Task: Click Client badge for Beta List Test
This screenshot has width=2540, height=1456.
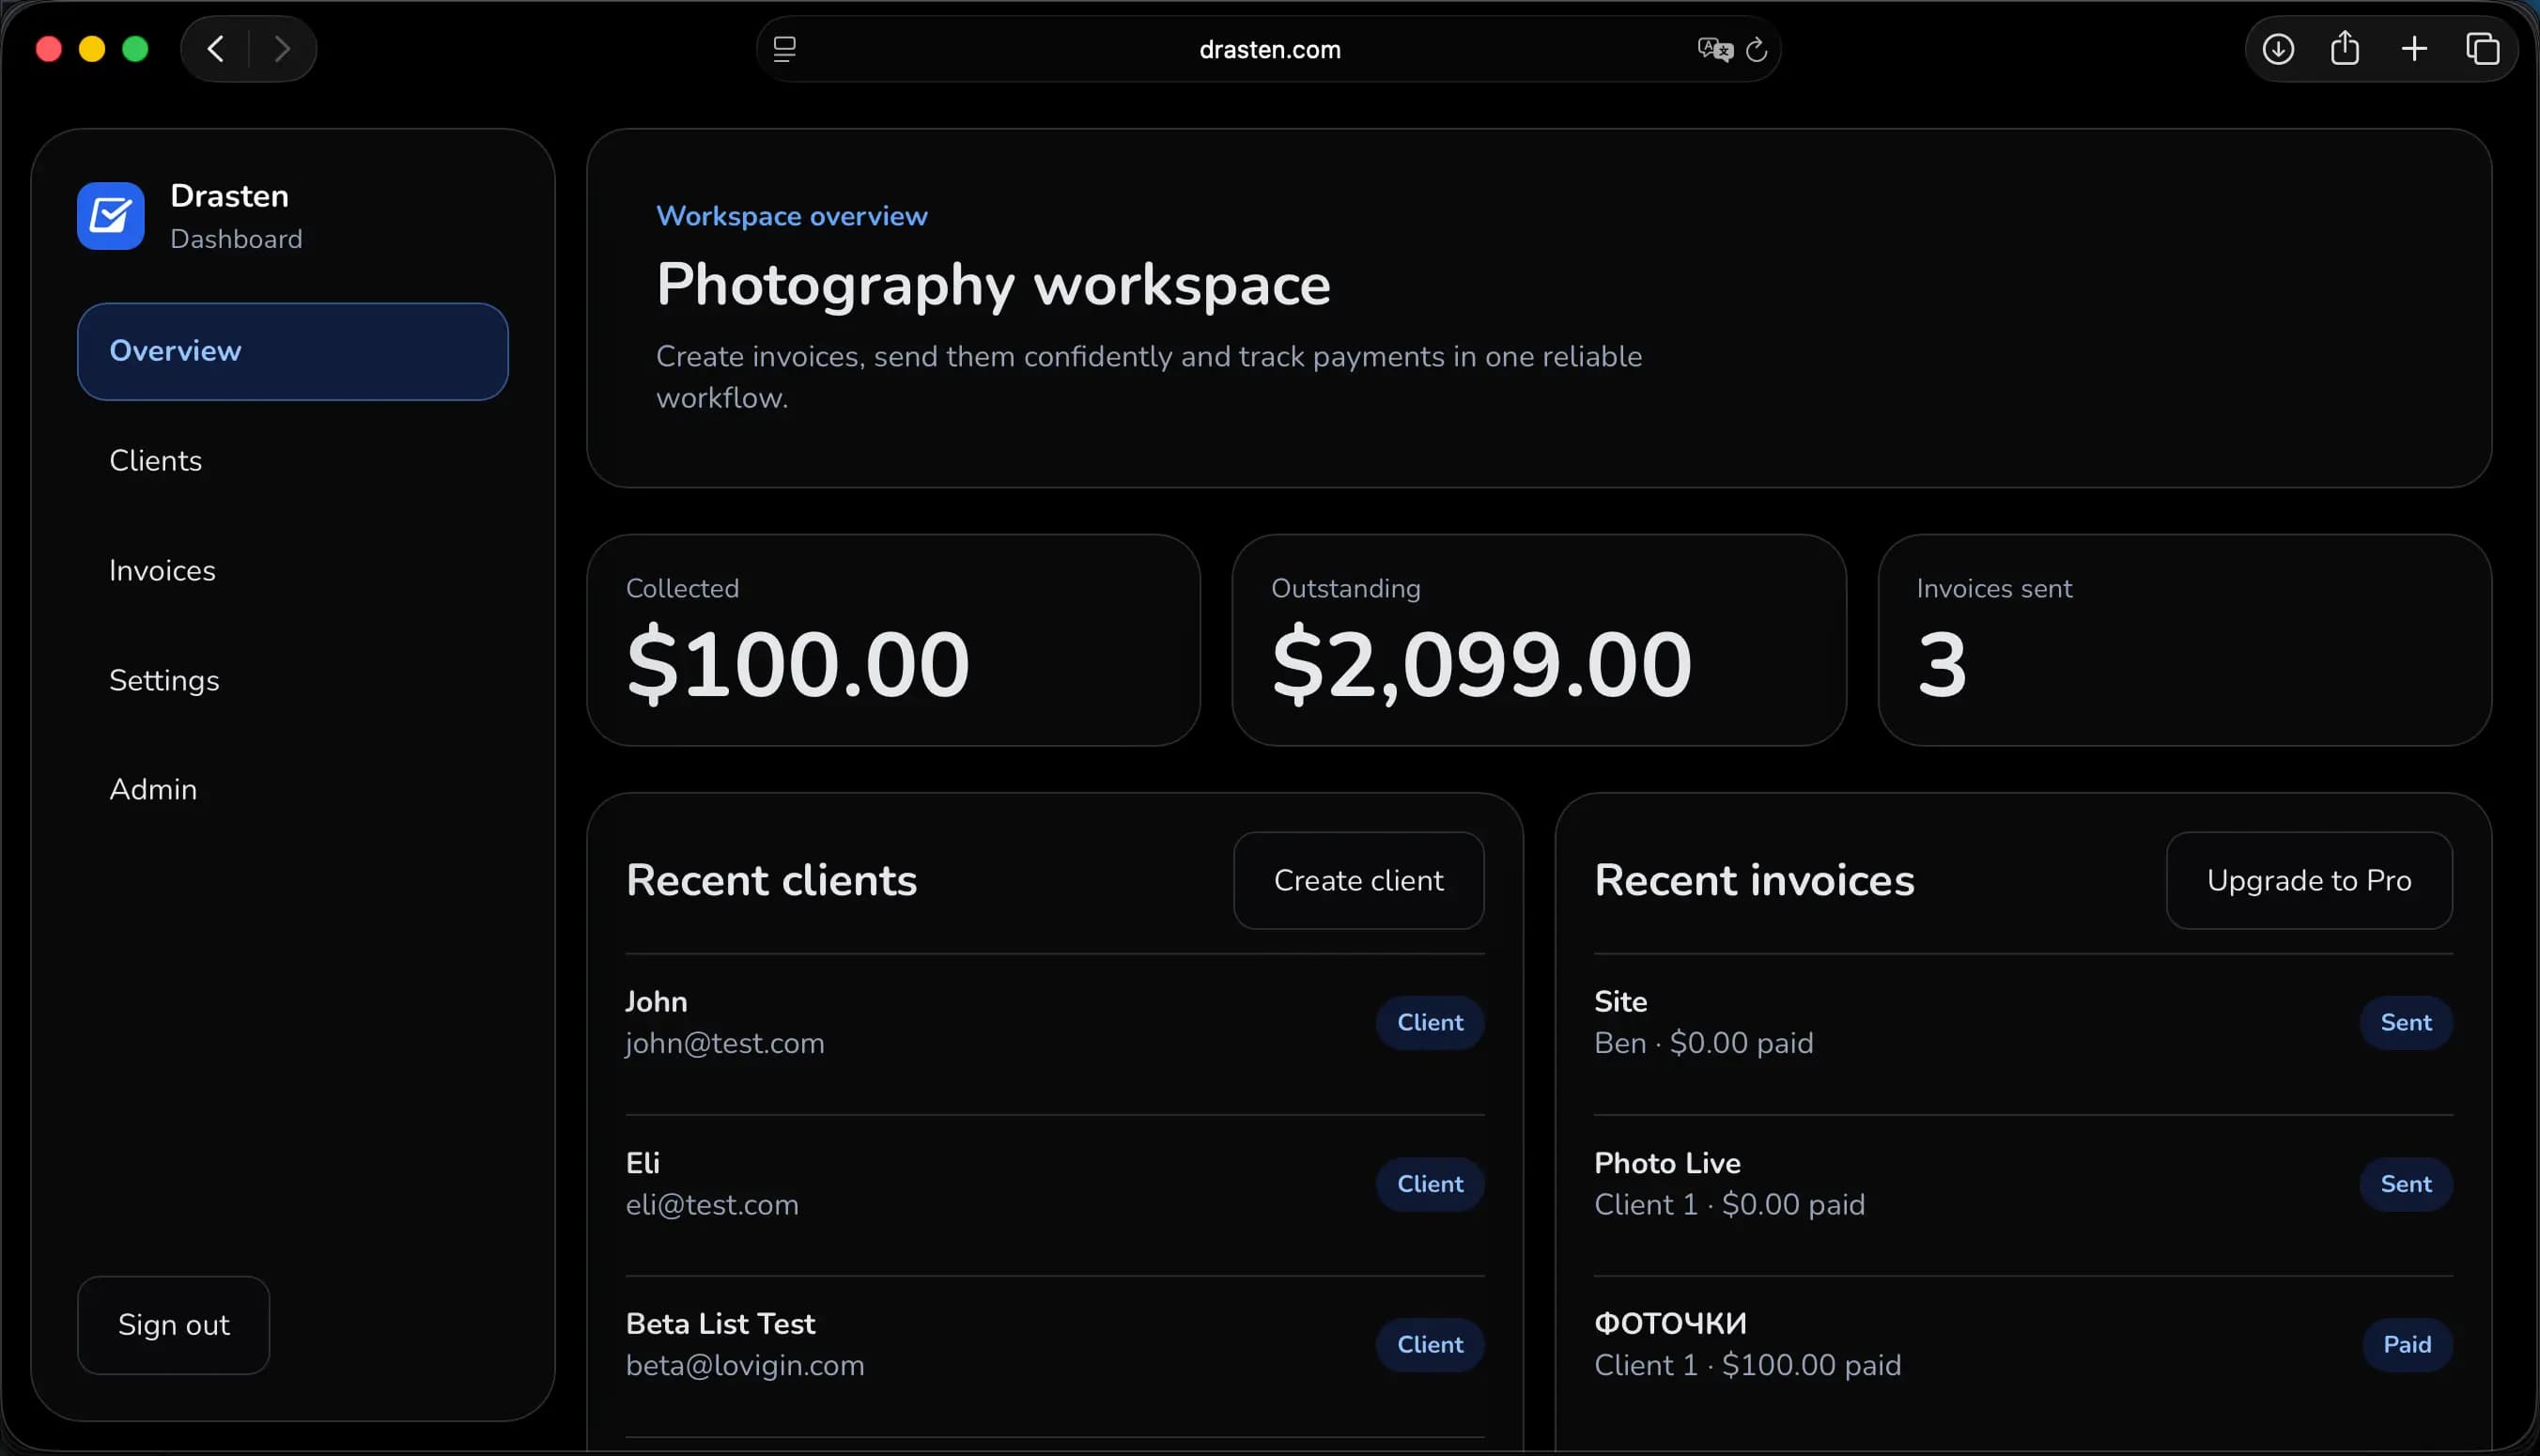Action: click(1430, 1345)
